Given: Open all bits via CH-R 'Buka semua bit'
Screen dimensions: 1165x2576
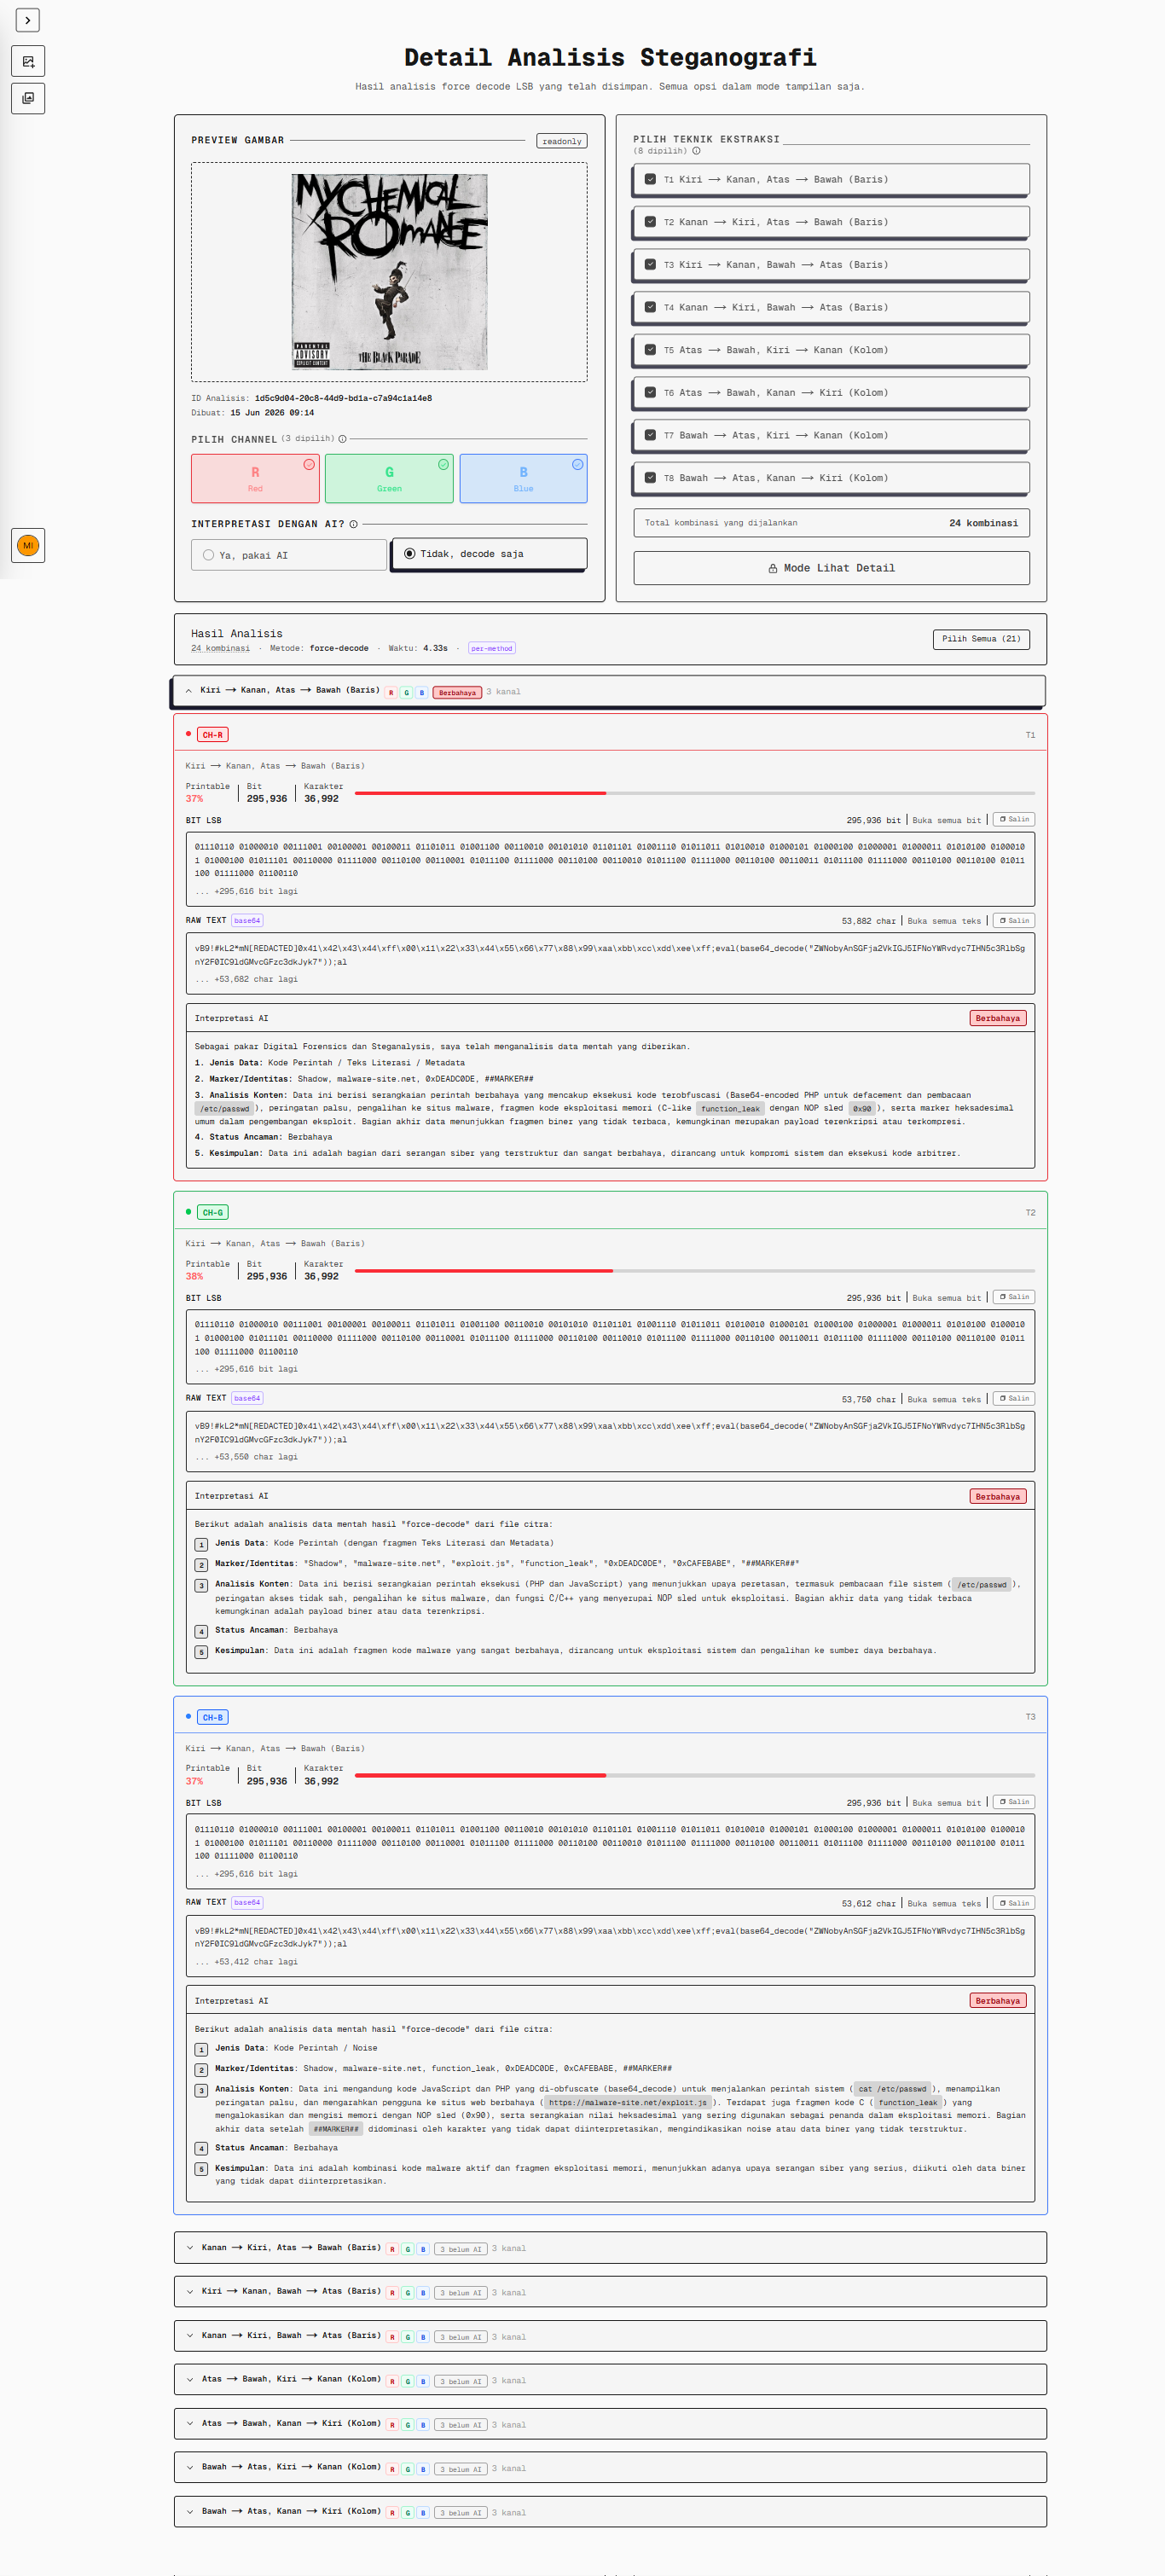Looking at the screenshot, I should (946, 820).
